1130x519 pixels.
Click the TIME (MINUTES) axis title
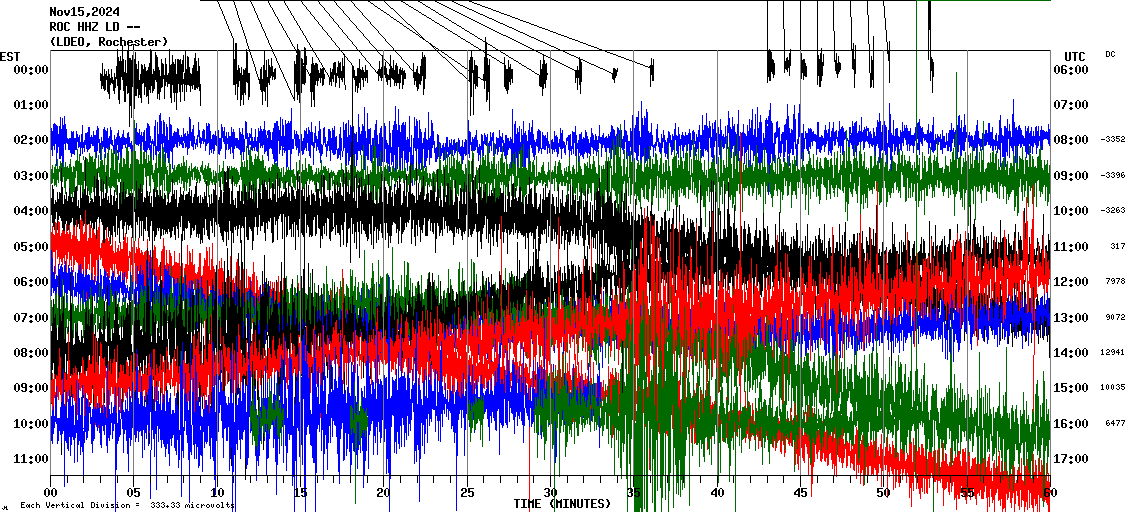click(x=561, y=504)
